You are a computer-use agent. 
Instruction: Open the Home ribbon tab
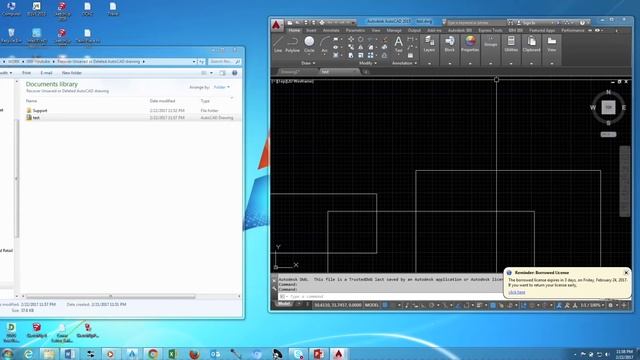pyautogui.click(x=294, y=30)
